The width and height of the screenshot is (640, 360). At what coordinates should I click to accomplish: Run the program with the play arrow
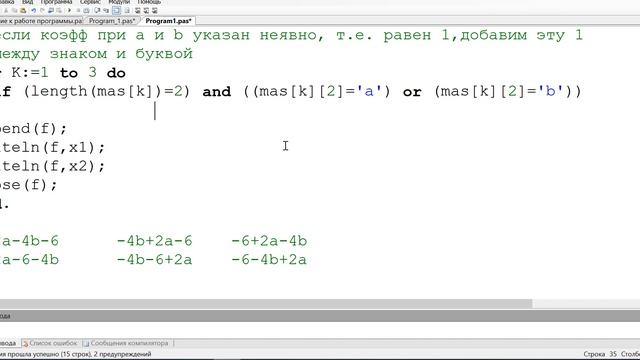coord(69,10)
